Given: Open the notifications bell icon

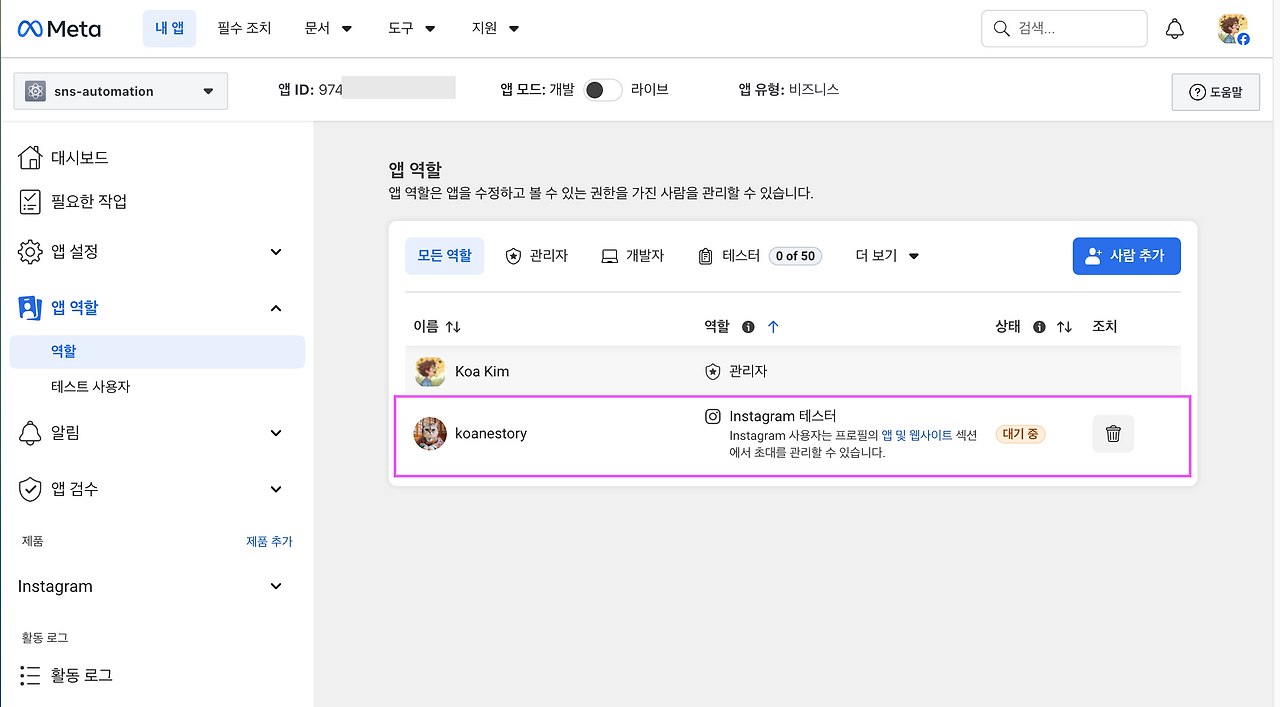Looking at the screenshot, I should (x=1175, y=29).
